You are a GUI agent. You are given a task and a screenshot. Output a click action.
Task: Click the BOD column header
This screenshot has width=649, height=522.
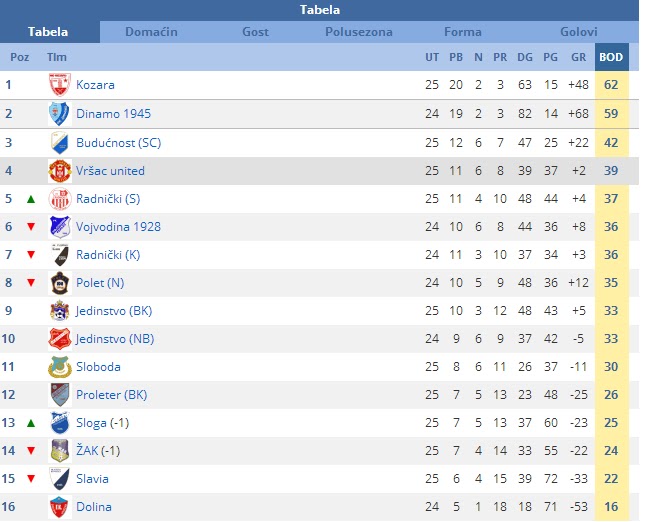611,57
